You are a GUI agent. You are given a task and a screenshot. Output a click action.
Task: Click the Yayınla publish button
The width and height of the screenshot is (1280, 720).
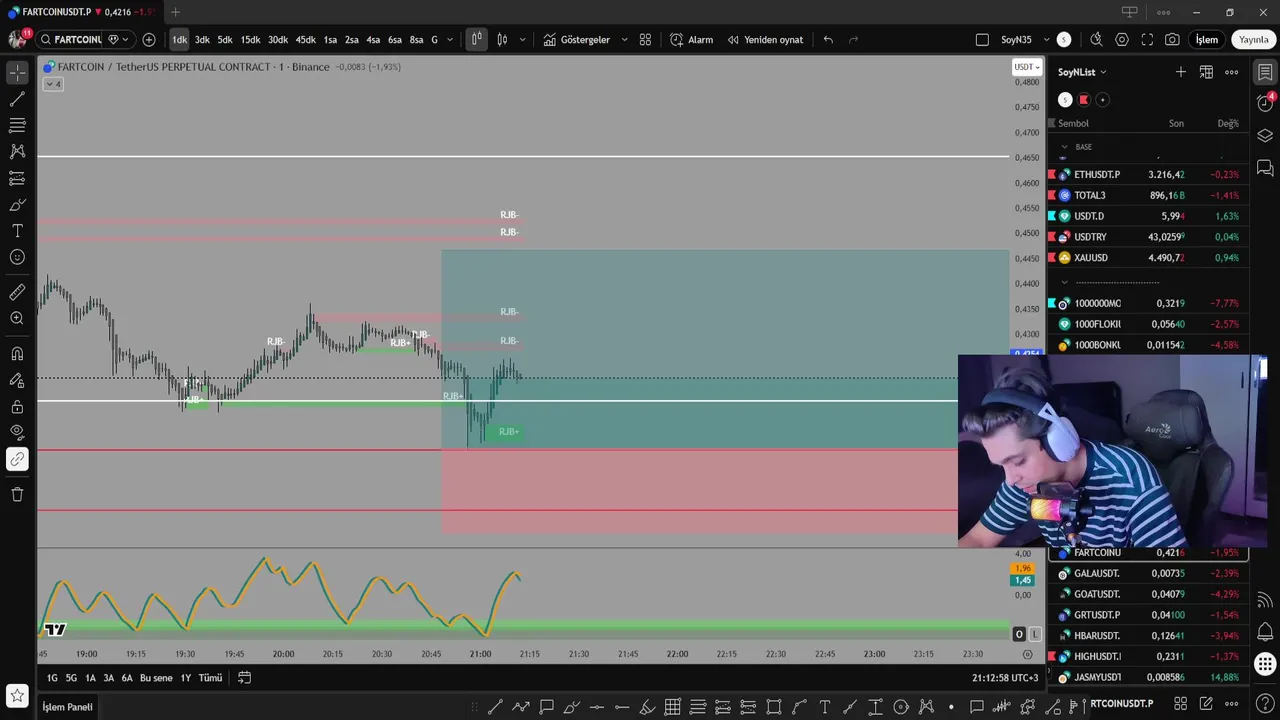[x=1254, y=40]
